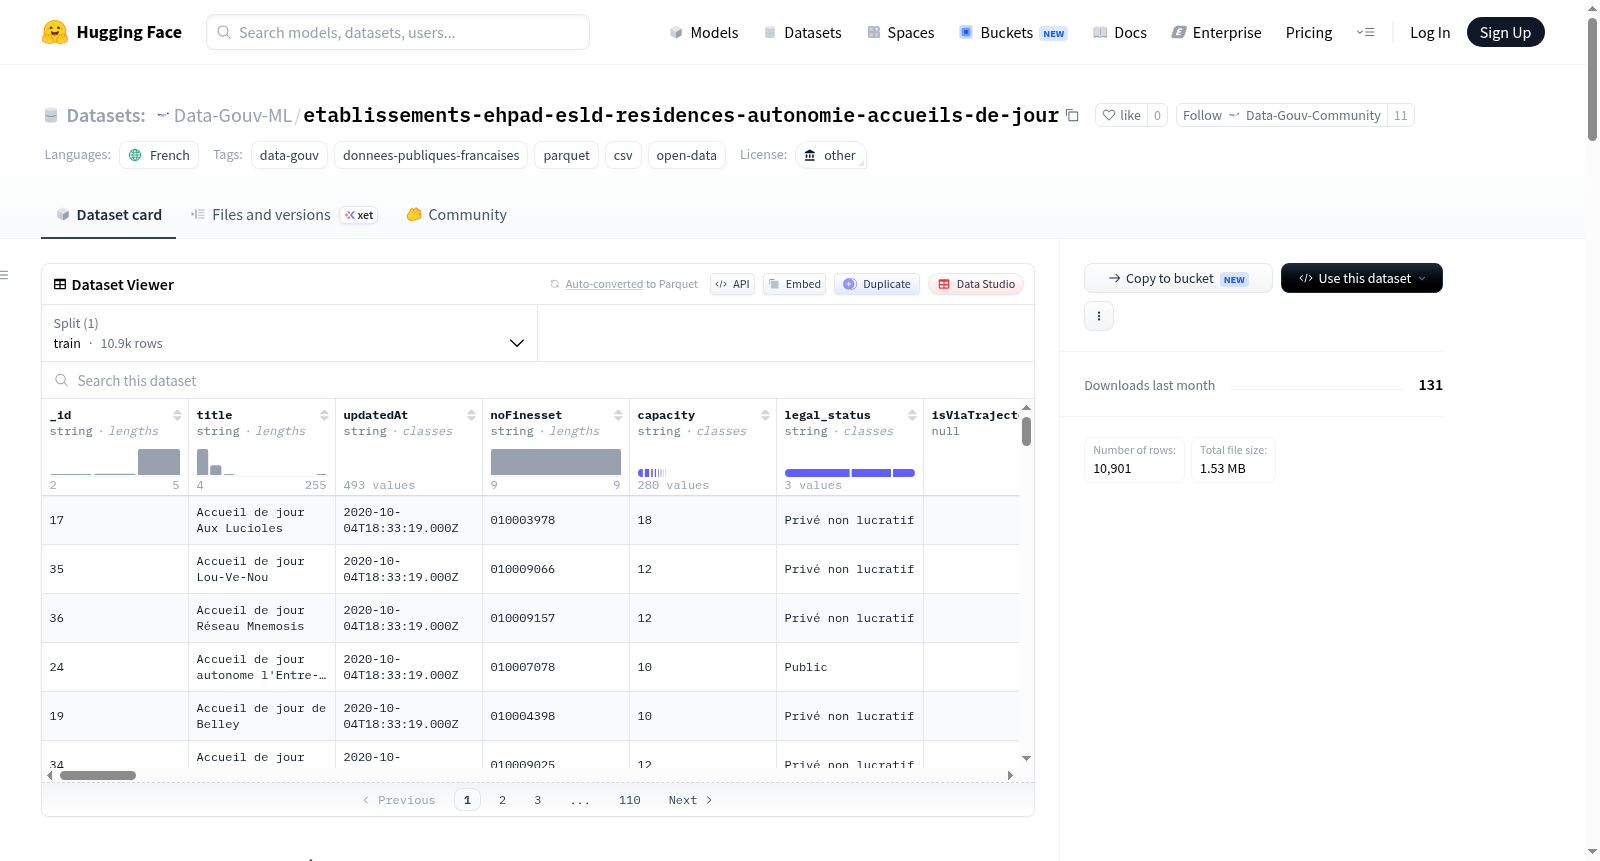Sort the capacity column
Image resolution: width=1600 pixels, height=861 pixels.
point(765,415)
